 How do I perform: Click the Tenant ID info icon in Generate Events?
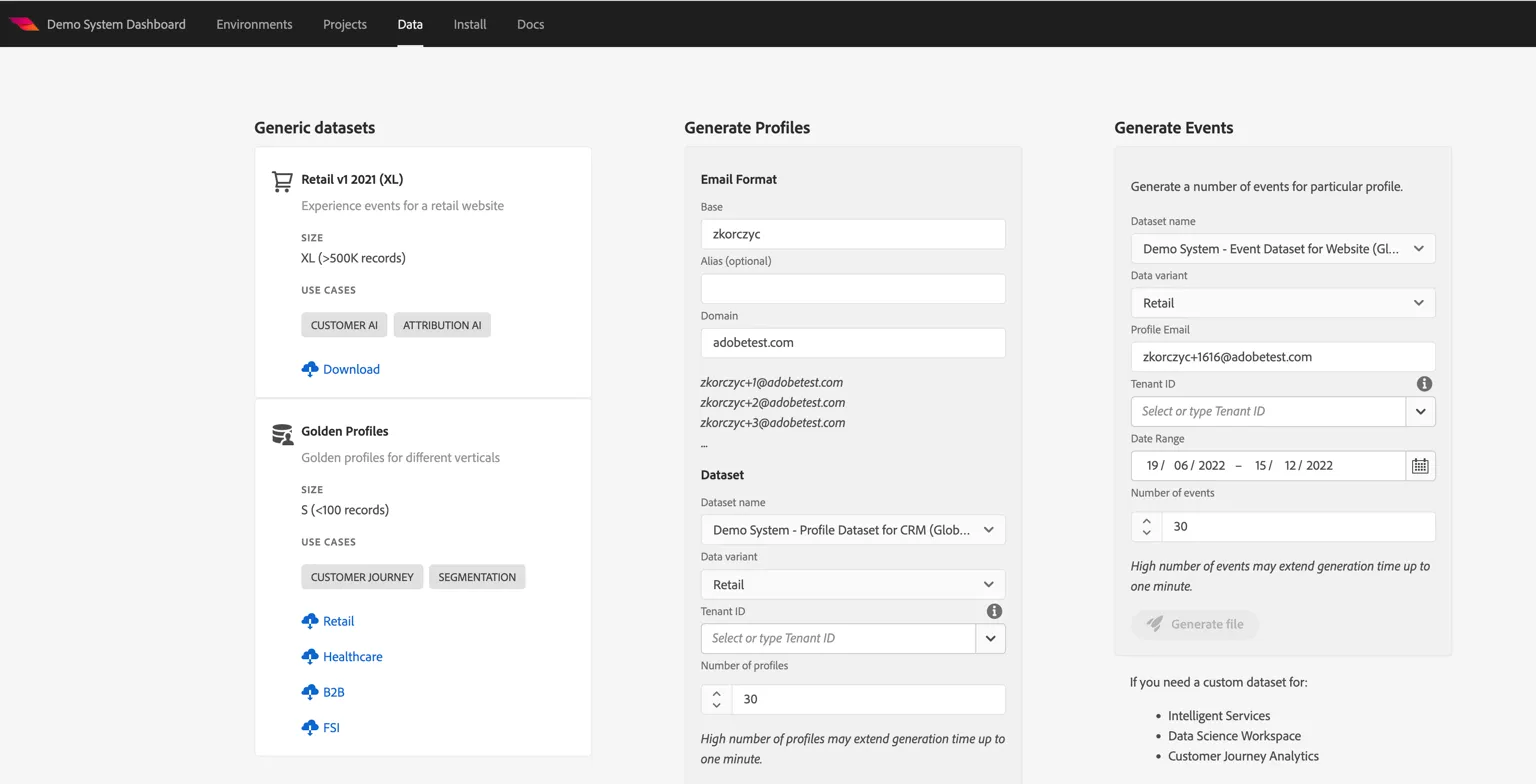(x=1424, y=384)
